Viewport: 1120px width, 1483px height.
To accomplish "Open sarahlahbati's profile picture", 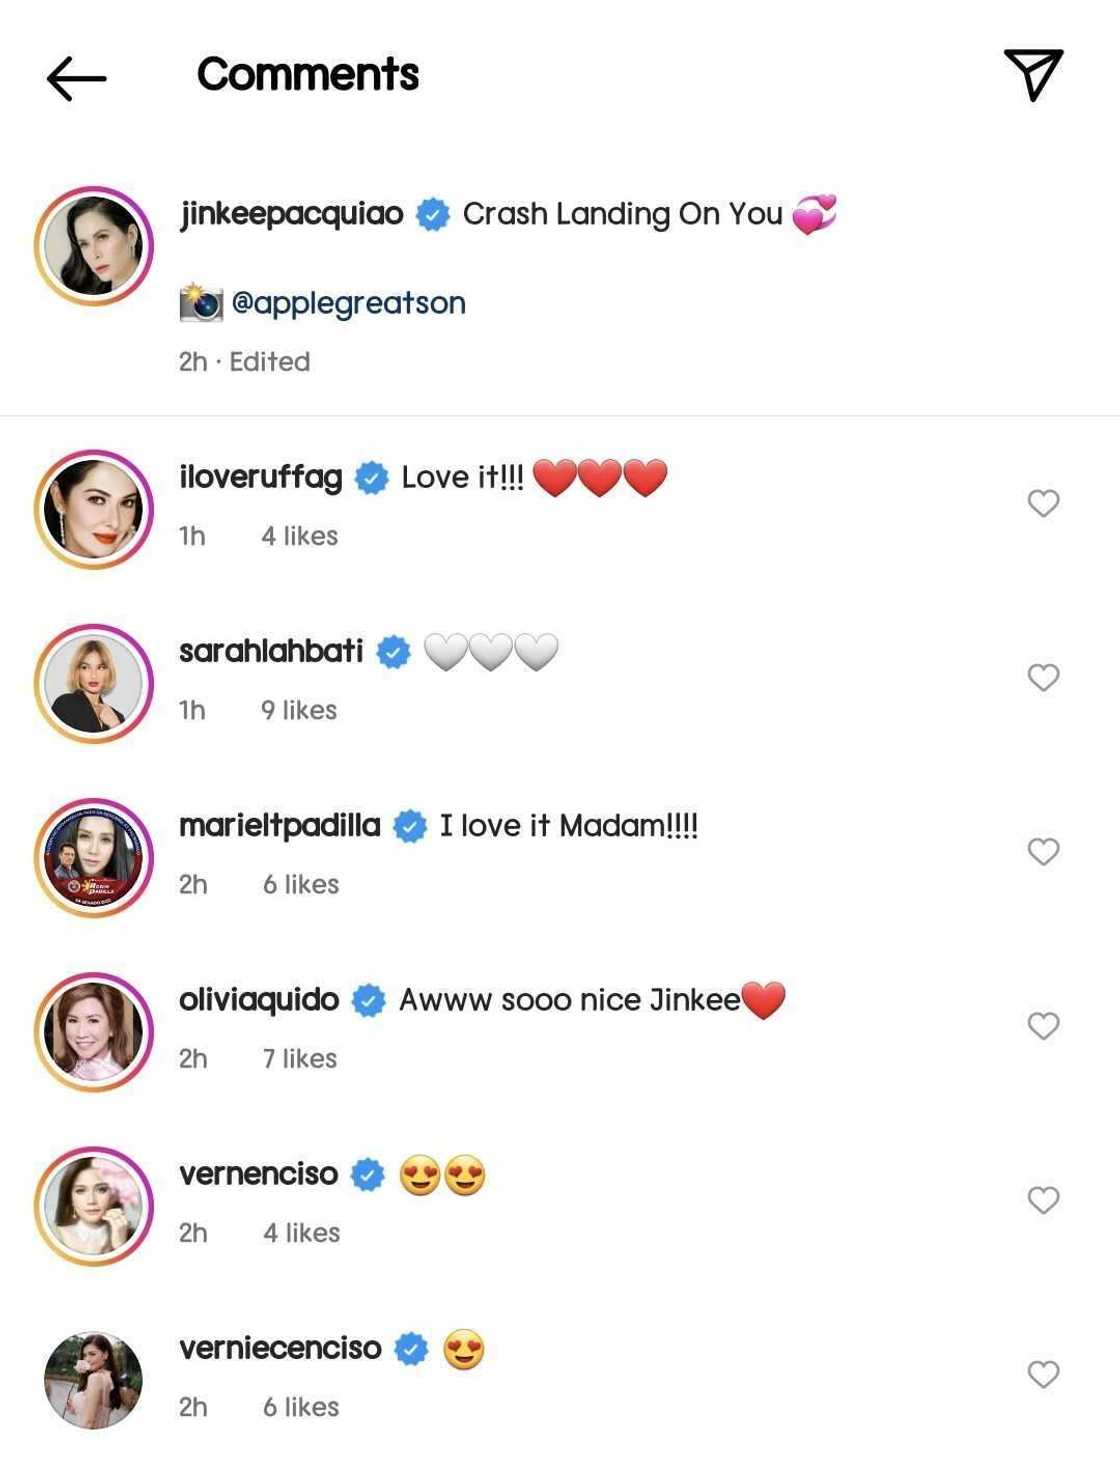I will (94, 684).
